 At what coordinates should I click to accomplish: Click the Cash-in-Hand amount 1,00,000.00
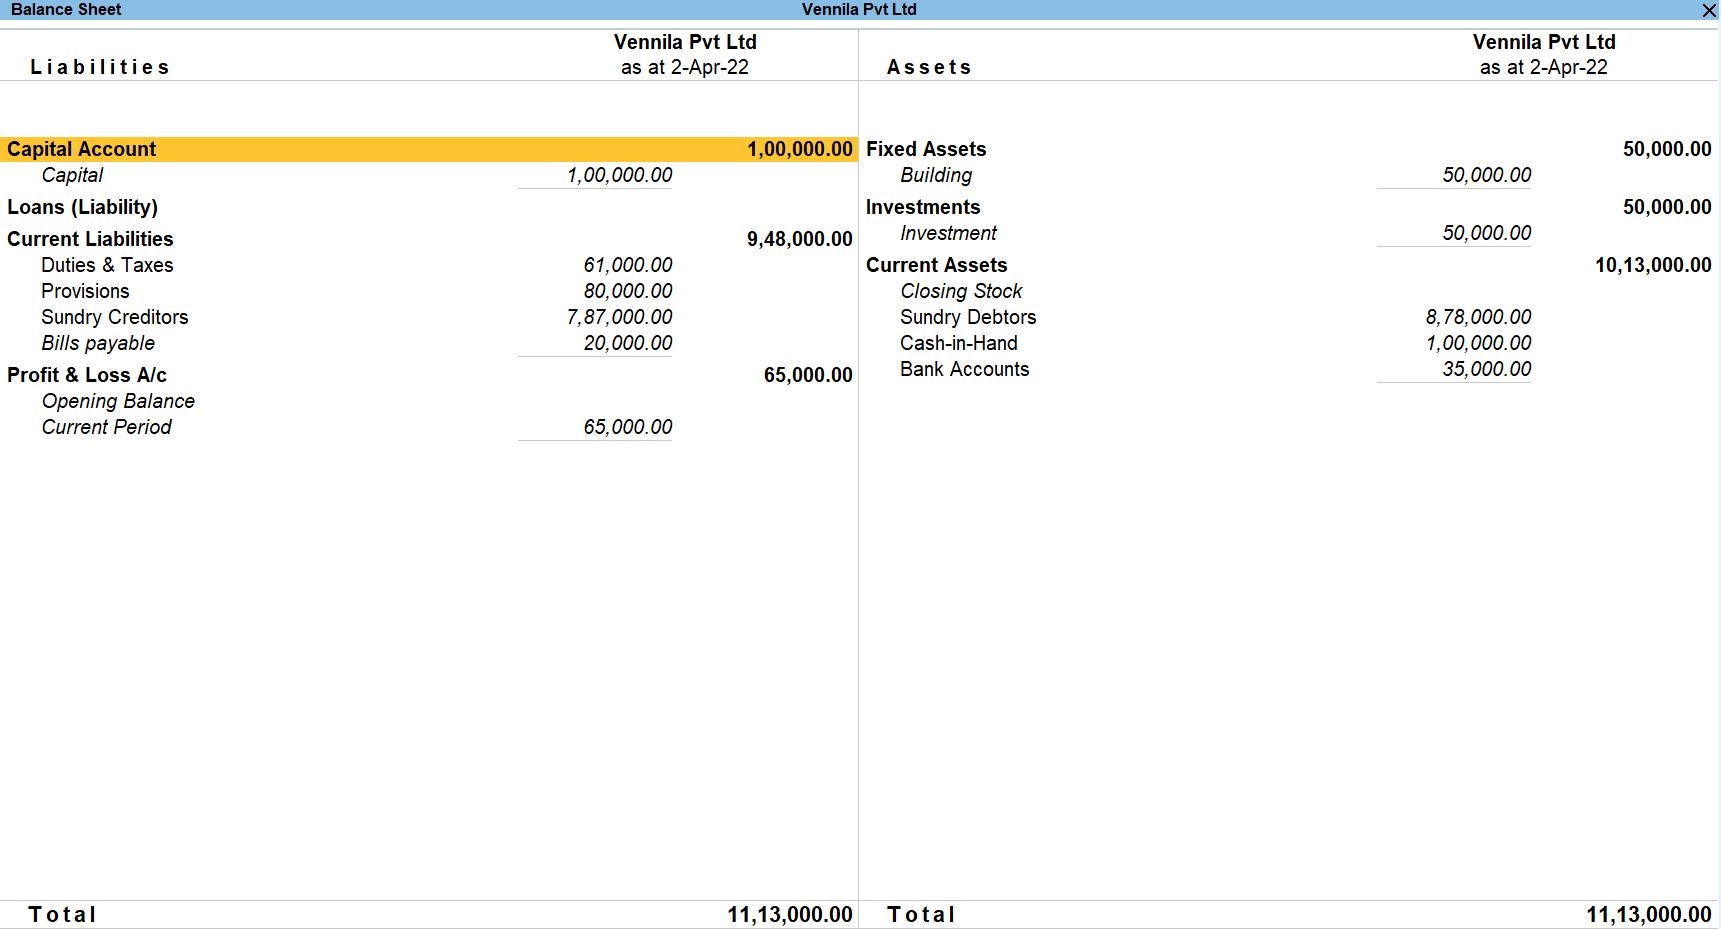(1478, 343)
